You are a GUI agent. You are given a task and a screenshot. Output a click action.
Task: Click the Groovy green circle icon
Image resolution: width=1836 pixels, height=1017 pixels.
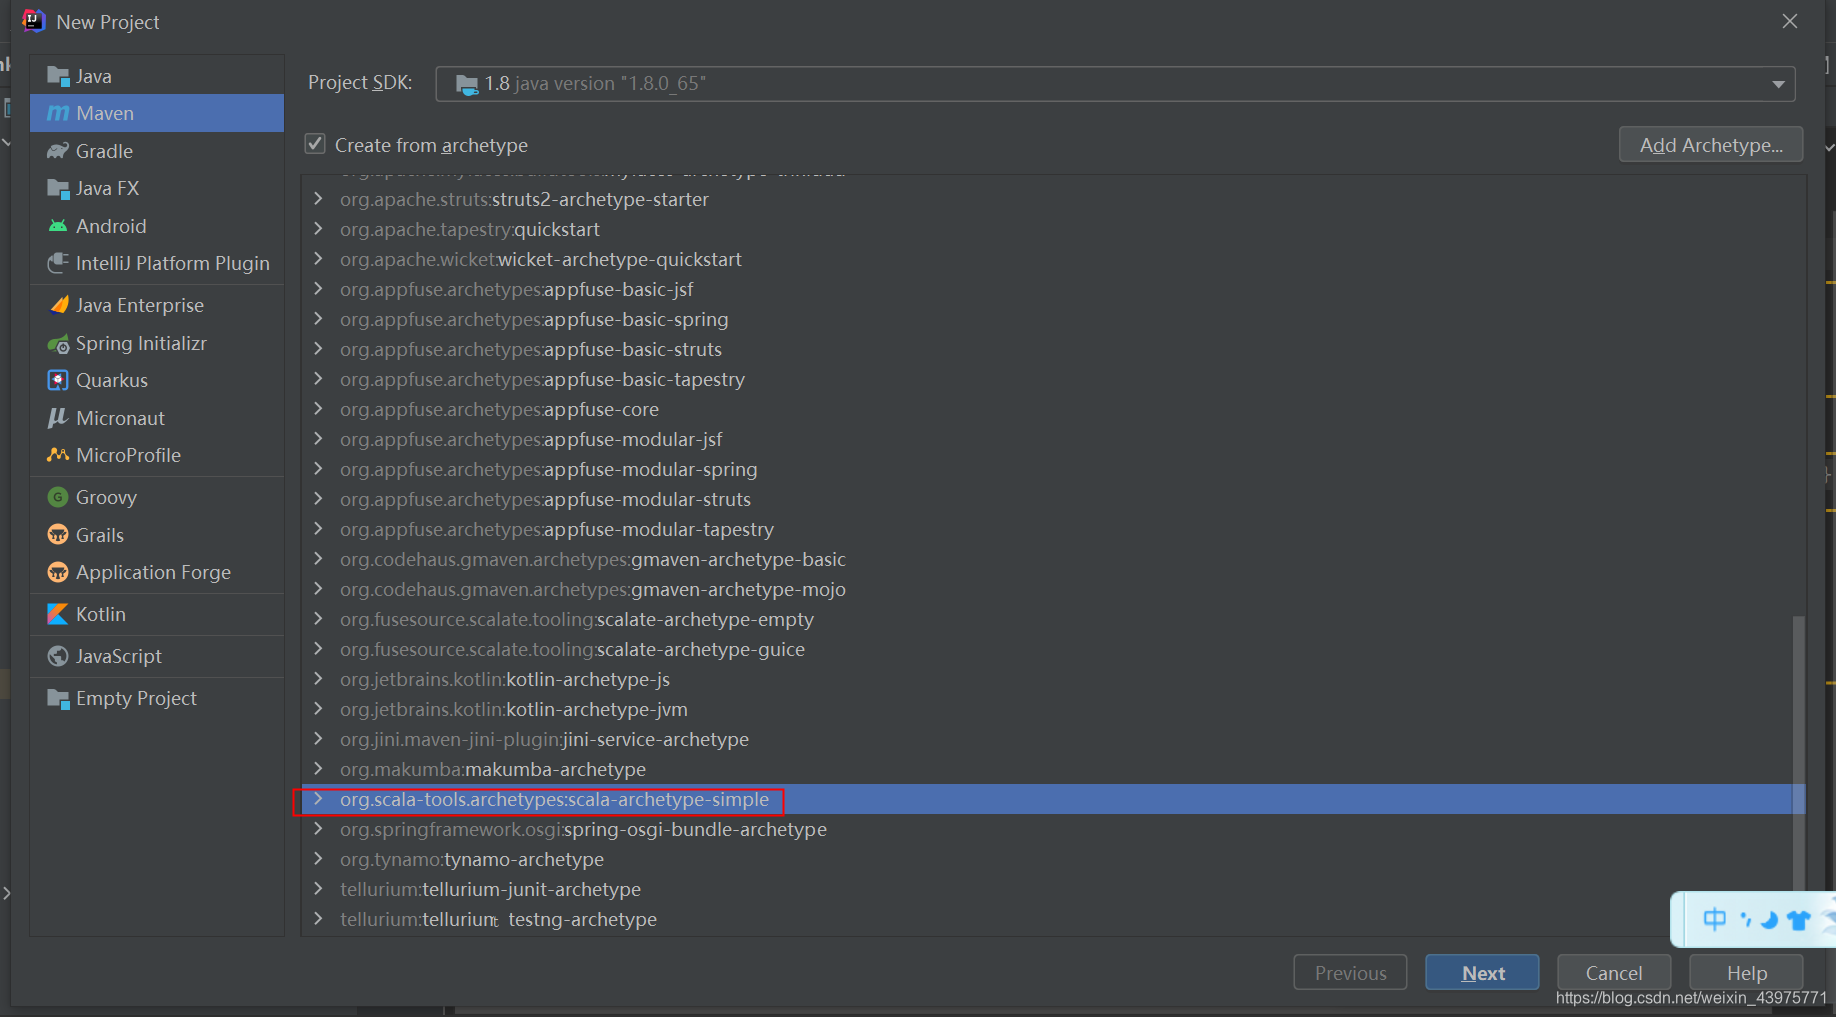tap(58, 497)
